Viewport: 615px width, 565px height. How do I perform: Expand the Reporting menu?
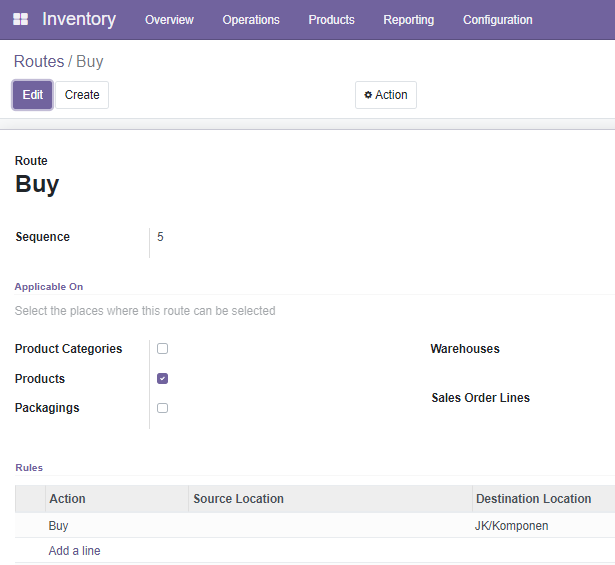click(409, 20)
